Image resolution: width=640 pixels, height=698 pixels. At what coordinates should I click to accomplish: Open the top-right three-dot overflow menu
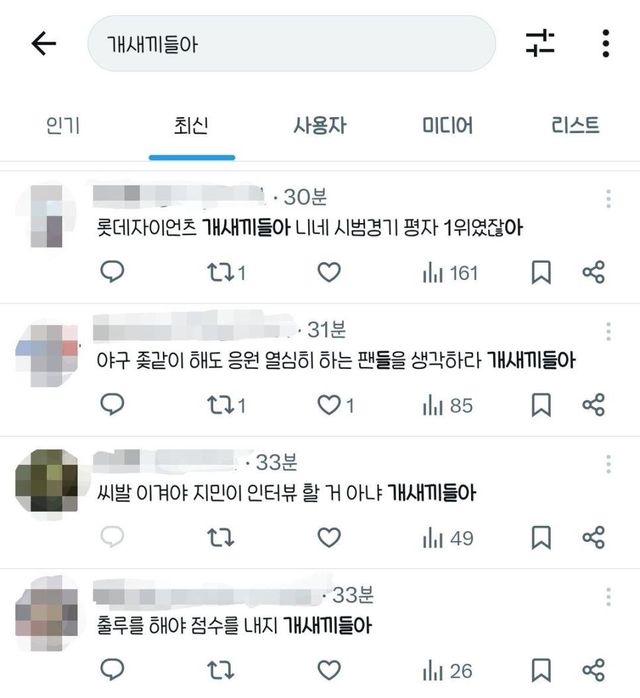pos(605,43)
